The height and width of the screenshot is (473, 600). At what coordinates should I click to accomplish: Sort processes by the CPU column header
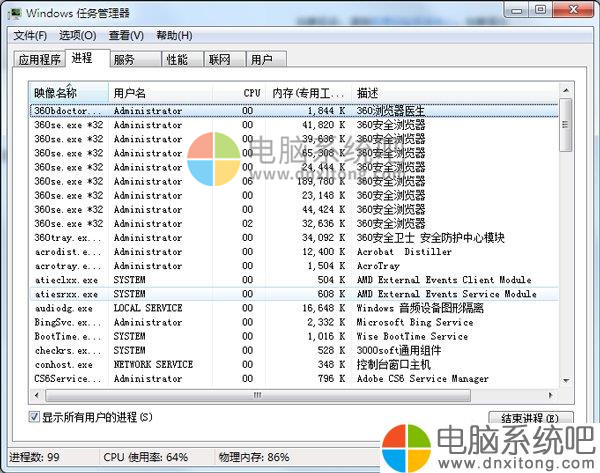click(x=252, y=92)
